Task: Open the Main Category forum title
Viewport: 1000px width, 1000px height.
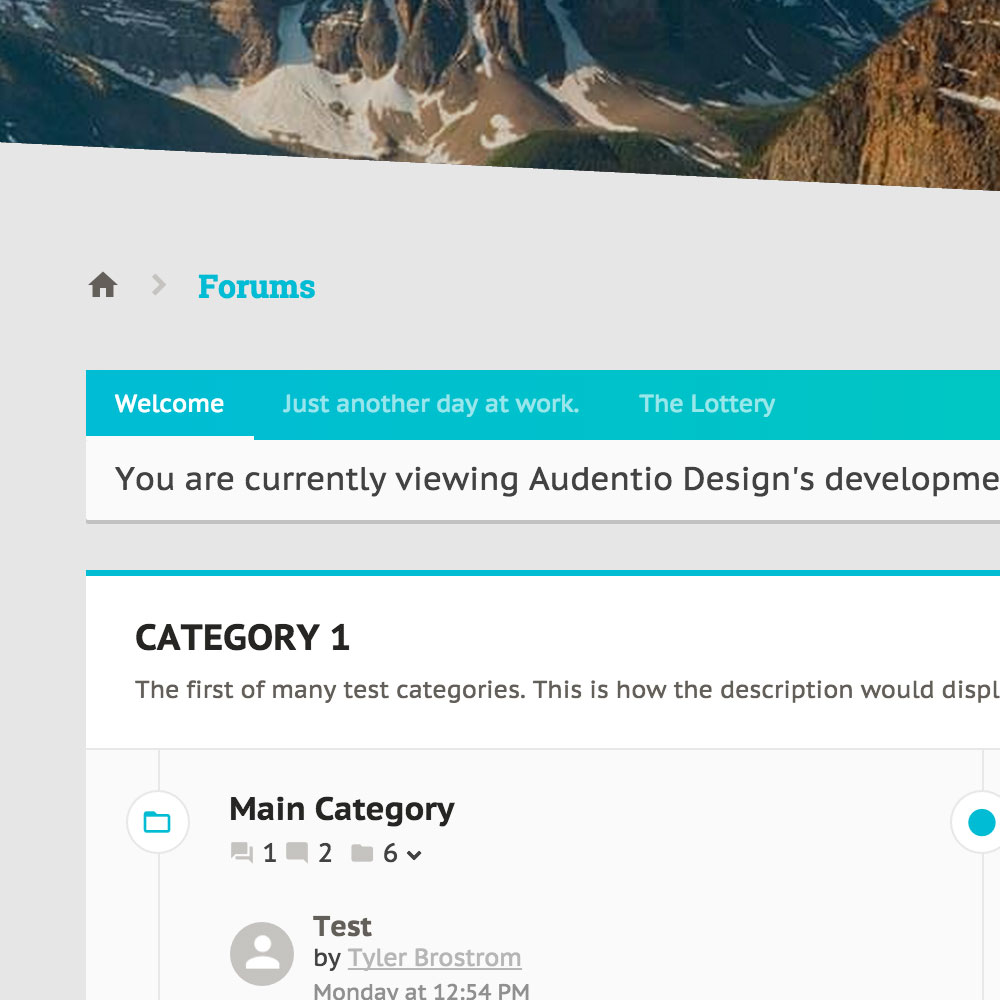Action: click(341, 809)
